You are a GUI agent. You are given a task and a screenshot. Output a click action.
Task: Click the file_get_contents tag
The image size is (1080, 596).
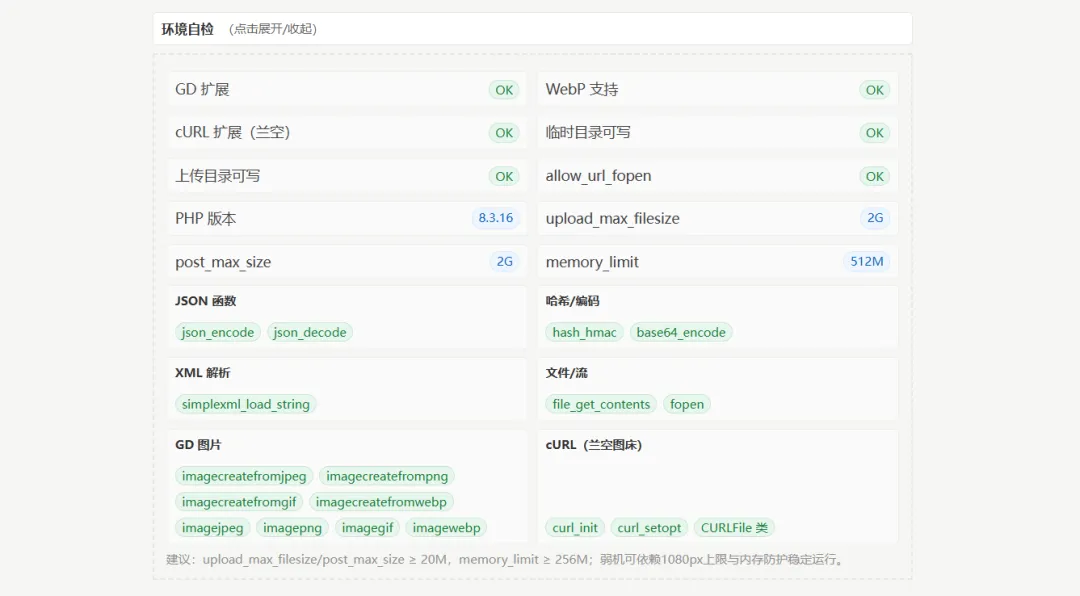coord(601,404)
